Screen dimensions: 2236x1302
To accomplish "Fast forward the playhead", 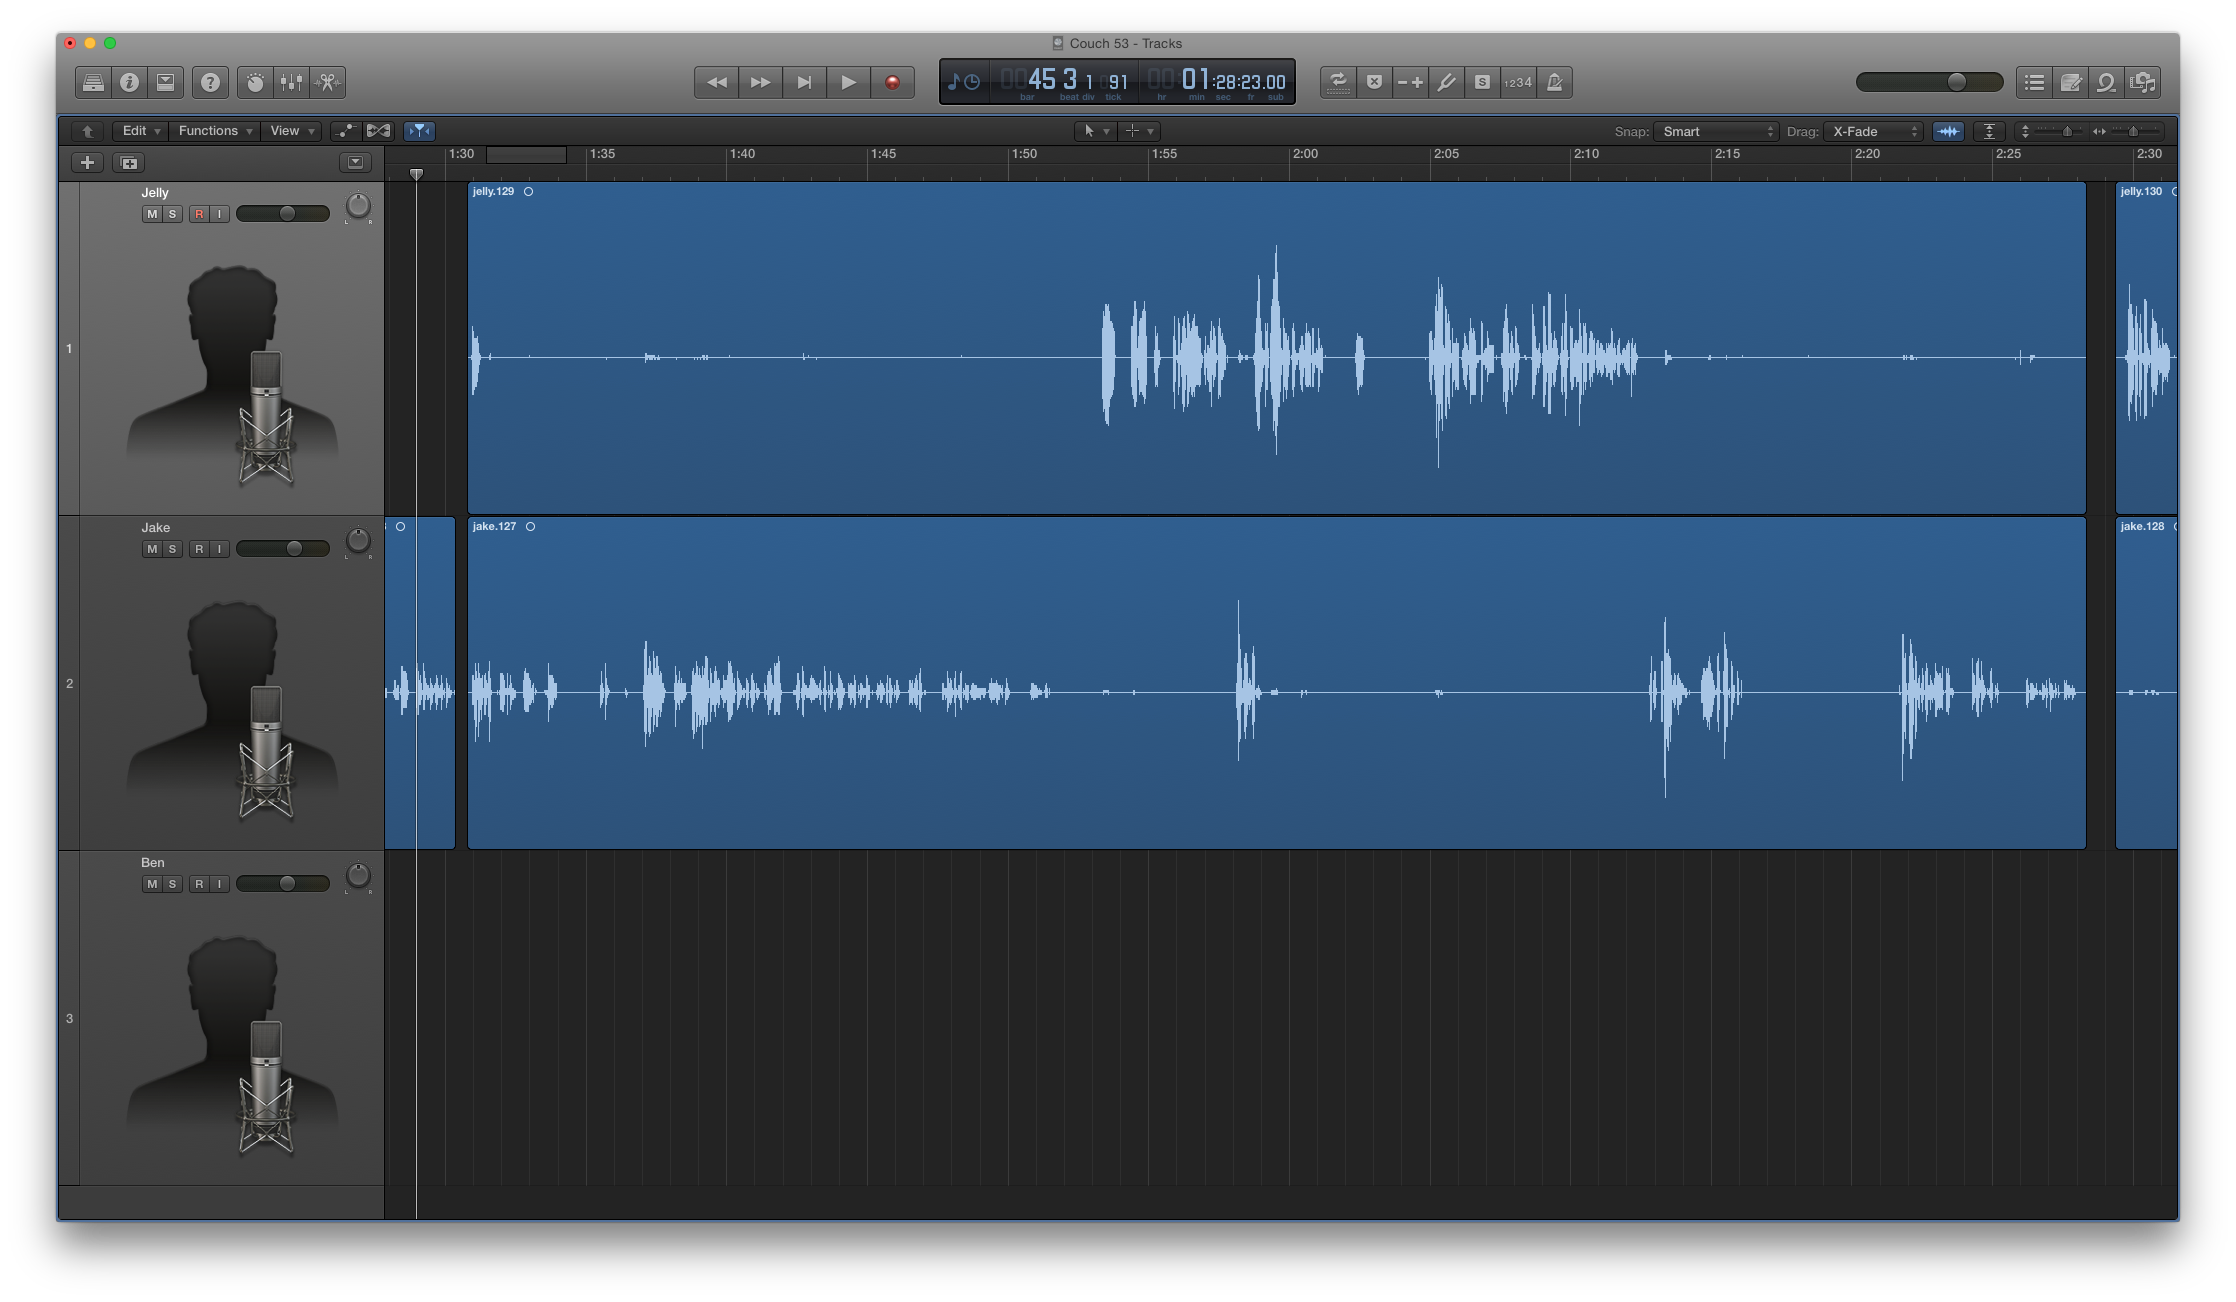I will coord(760,82).
